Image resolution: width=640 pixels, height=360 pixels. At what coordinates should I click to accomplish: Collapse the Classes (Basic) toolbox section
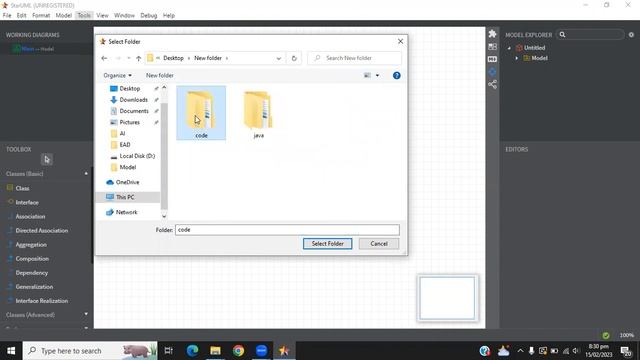(x=86, y=174)
